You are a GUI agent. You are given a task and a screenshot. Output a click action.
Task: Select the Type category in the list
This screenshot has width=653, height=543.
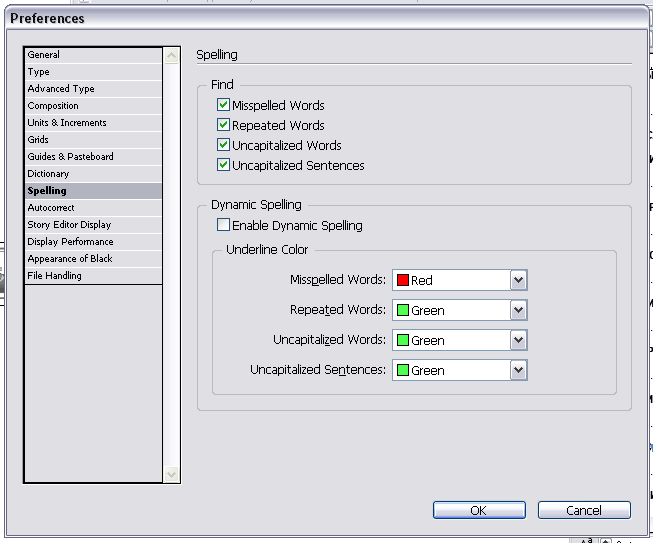(93, 72)
